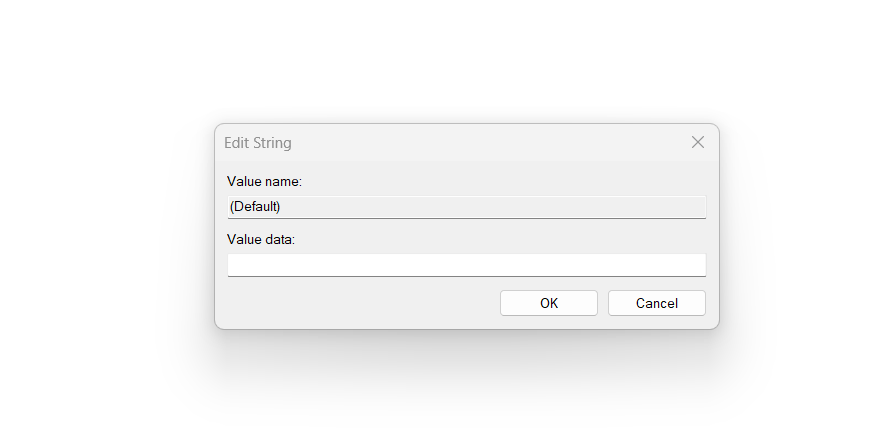Close the Edit String dialog
The image size is (888, 448).
(x=698, y=142)
